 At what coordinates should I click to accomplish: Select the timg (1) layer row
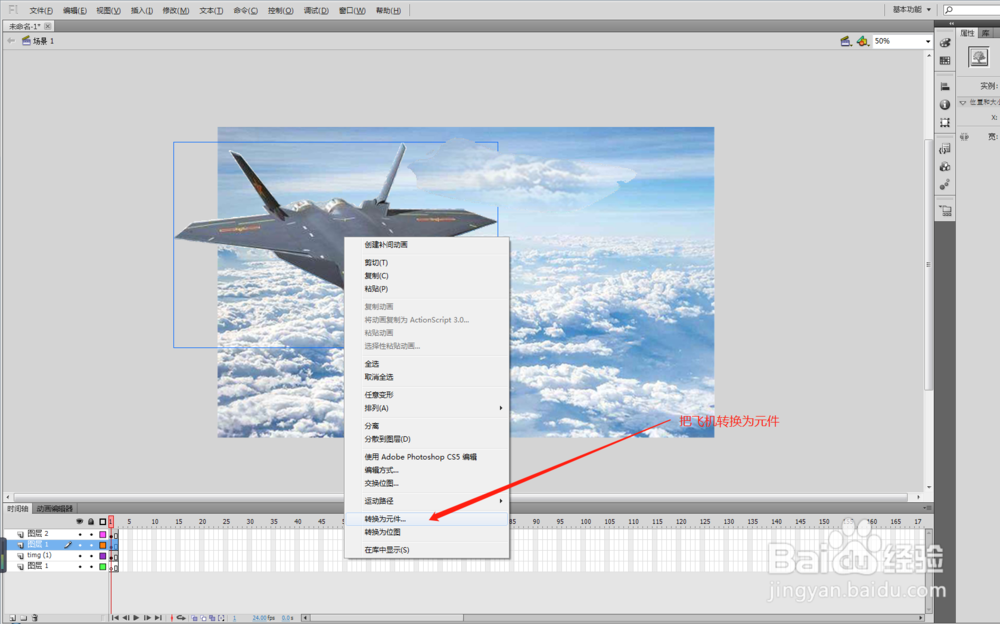[x=57, y=556]
